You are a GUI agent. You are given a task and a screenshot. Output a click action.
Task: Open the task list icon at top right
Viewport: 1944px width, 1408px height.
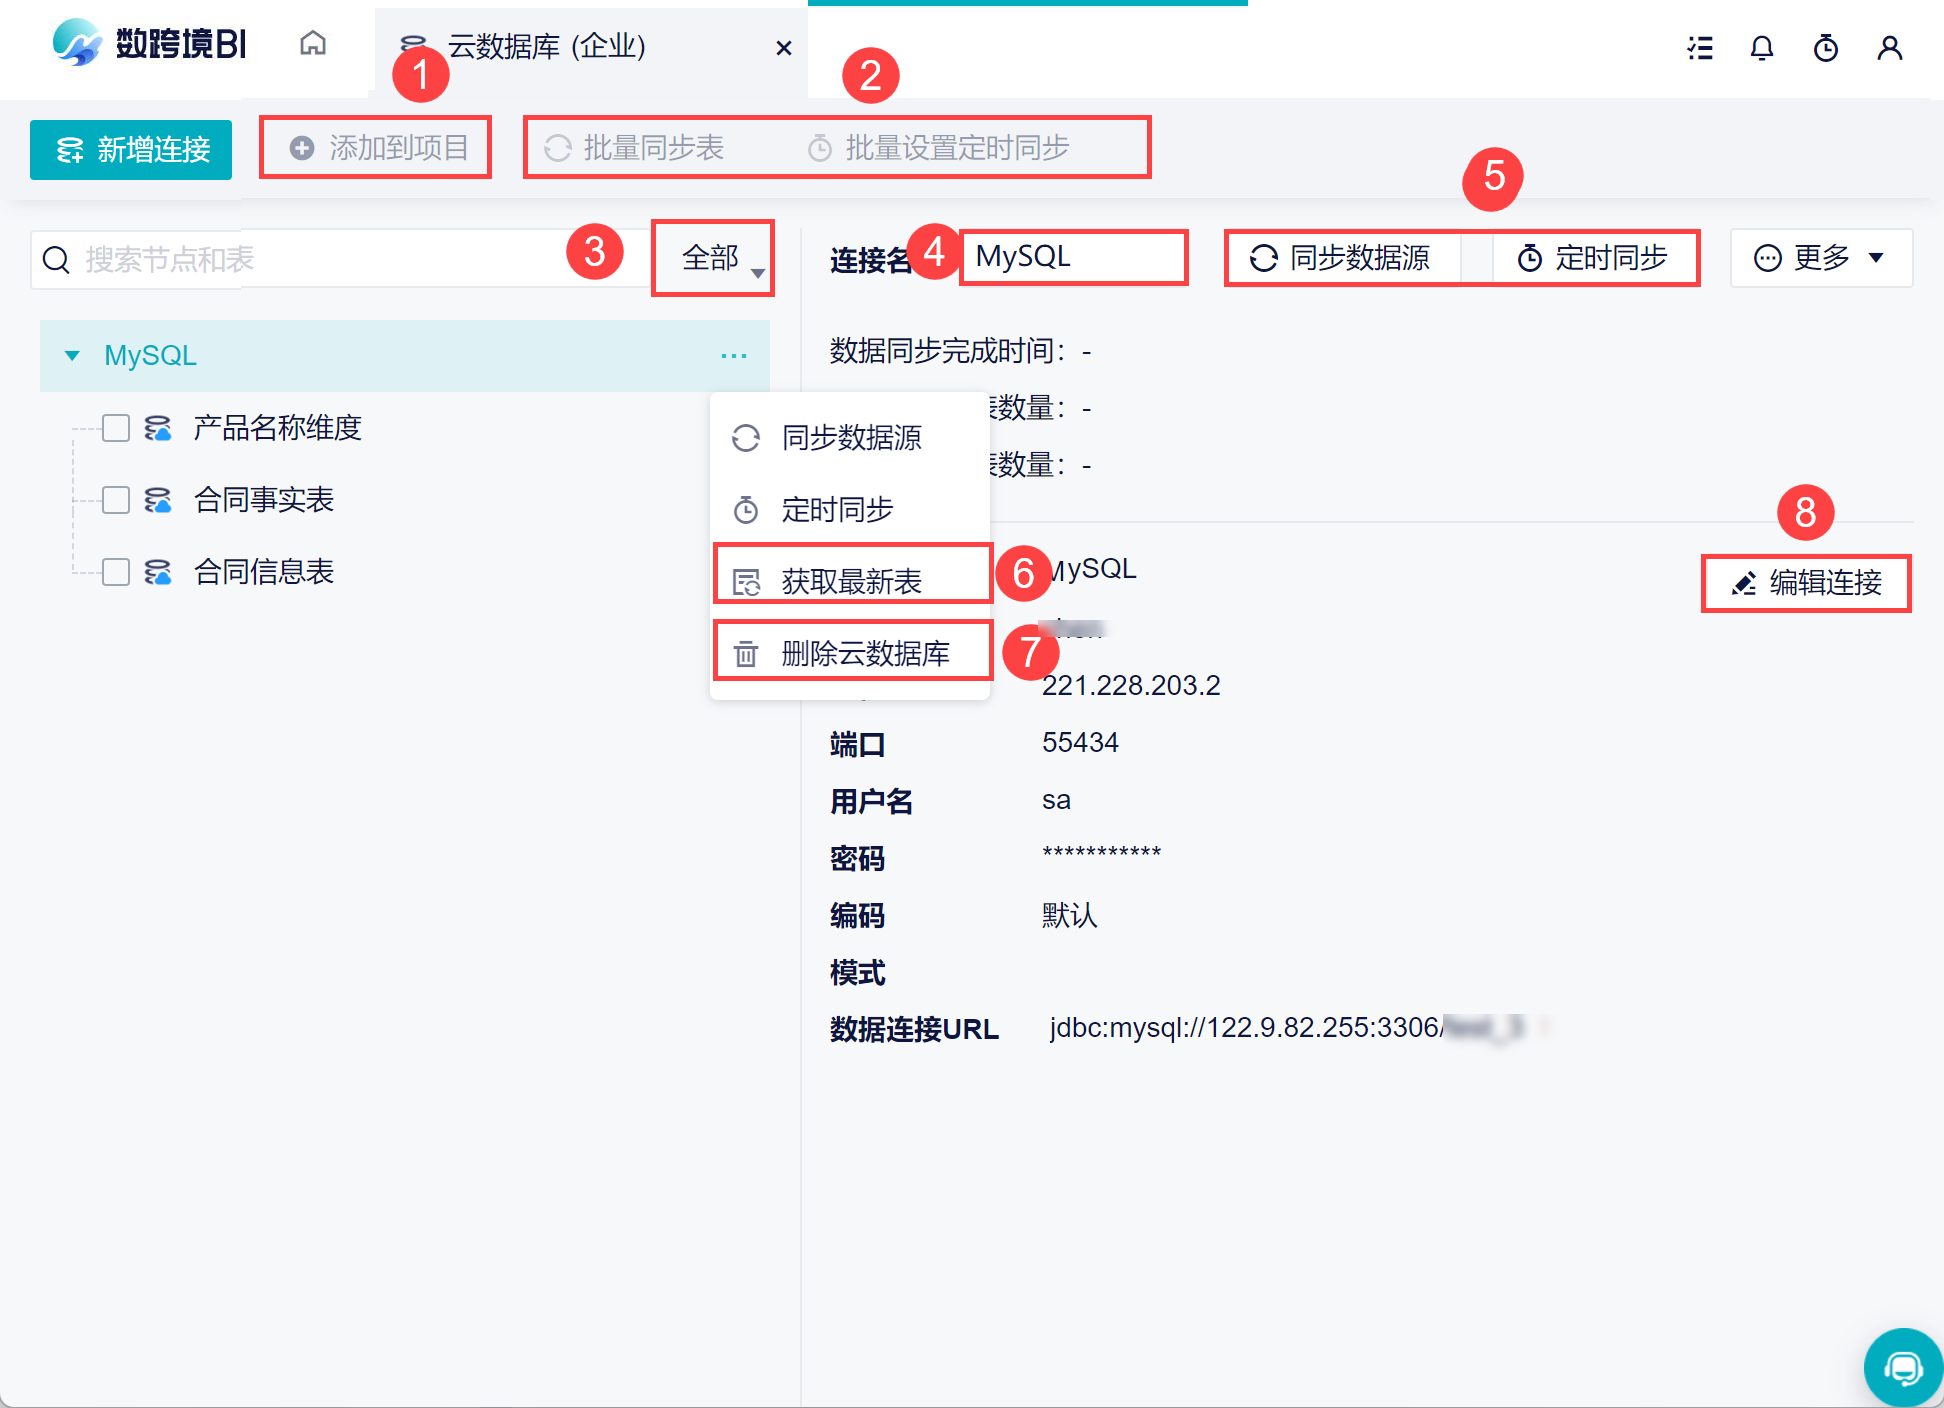[1699, 48]
